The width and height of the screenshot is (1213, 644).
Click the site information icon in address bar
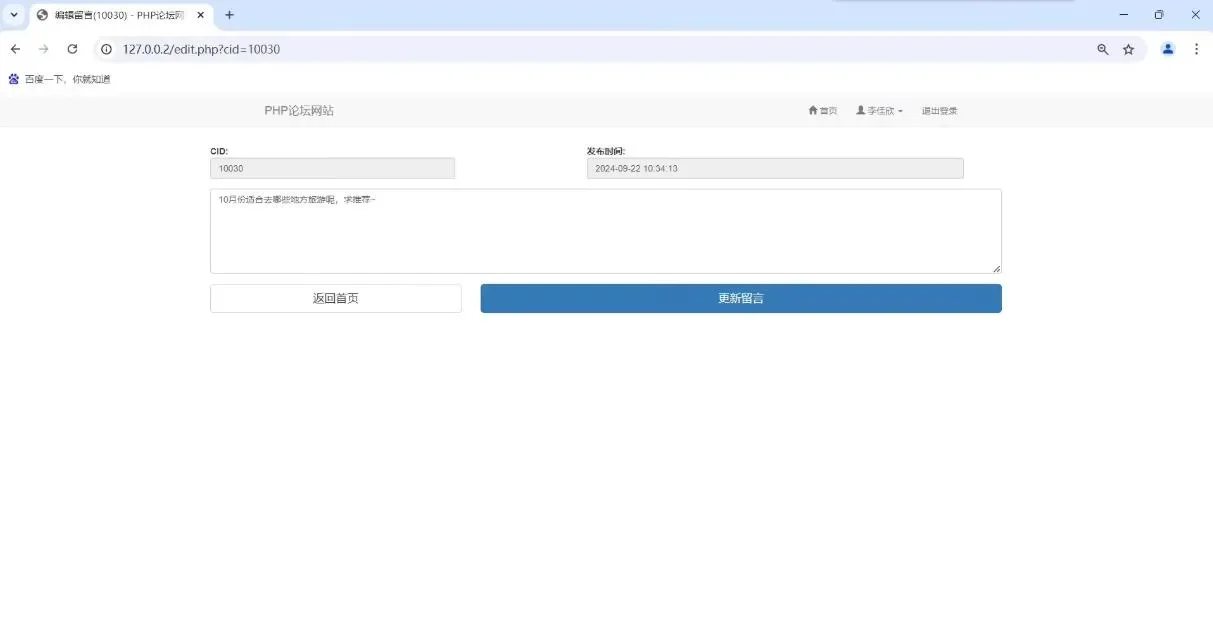(106, 48)
